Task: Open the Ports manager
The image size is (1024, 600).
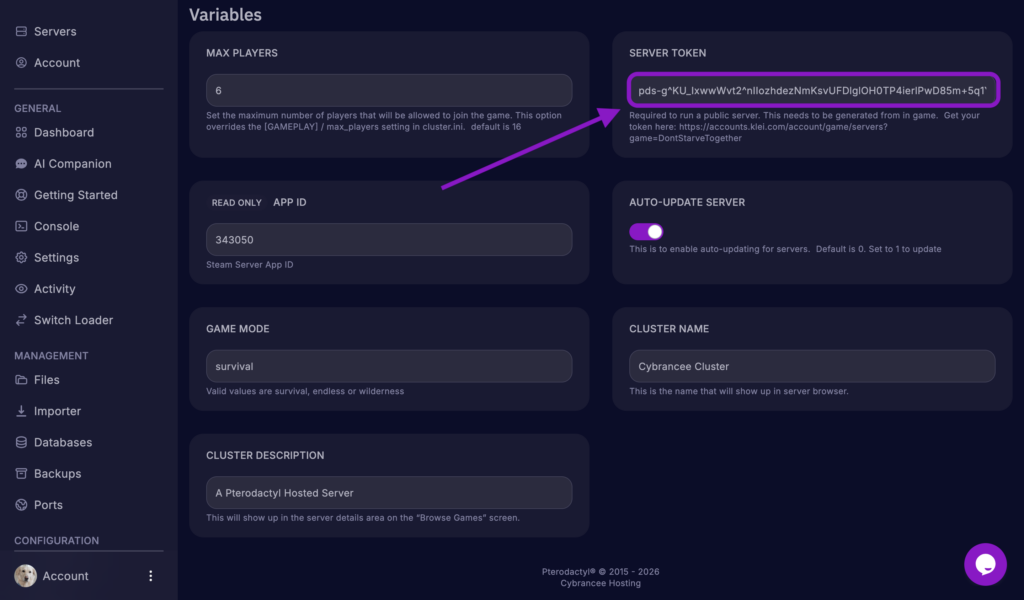Action: click(21, 504)
